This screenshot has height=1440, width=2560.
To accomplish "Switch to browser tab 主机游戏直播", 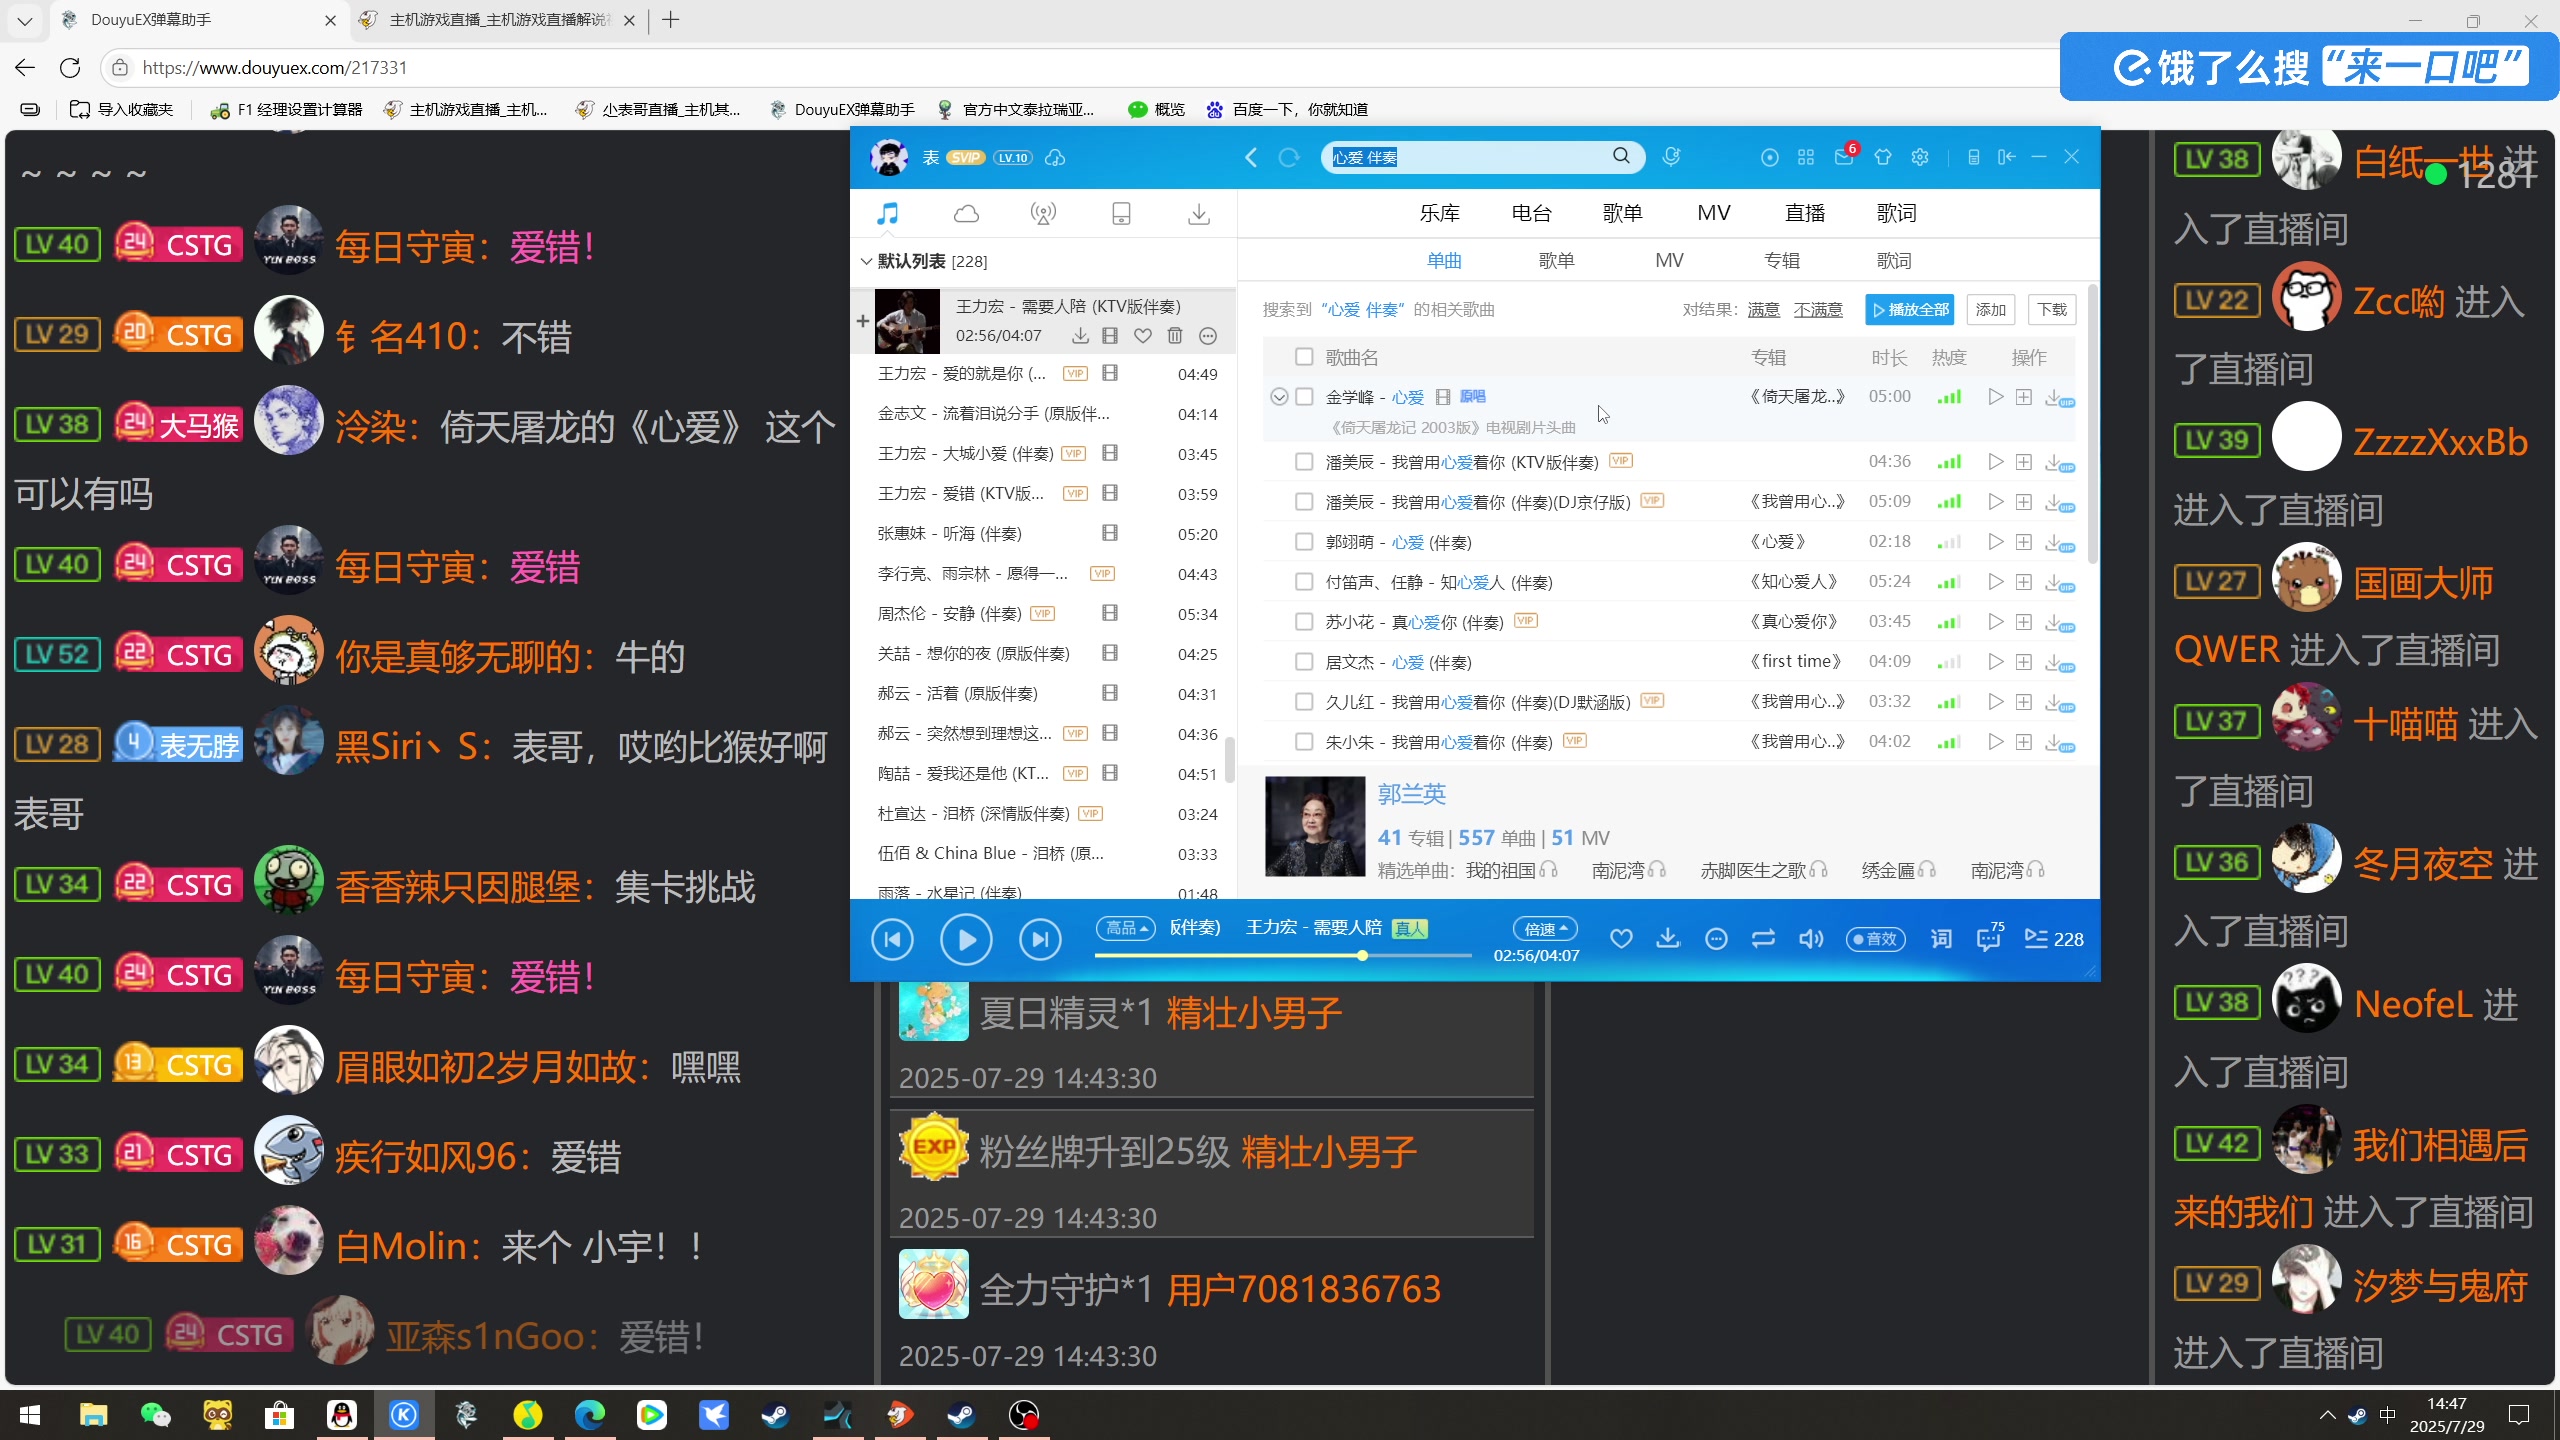I will click(x=498, y=20).
